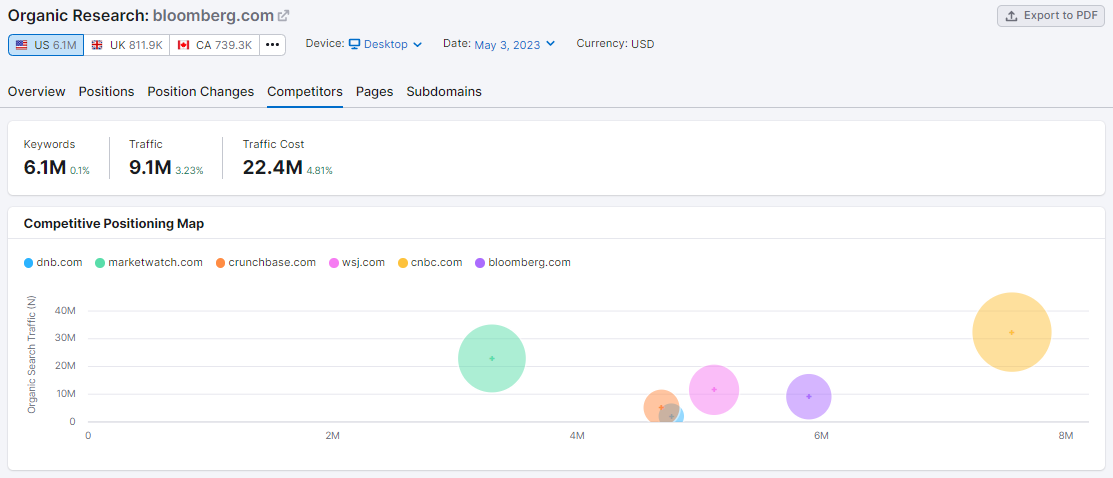
Task: Open the Date May 3, 2023 picker
Action: pyautogui.click(x=514, y=44)
